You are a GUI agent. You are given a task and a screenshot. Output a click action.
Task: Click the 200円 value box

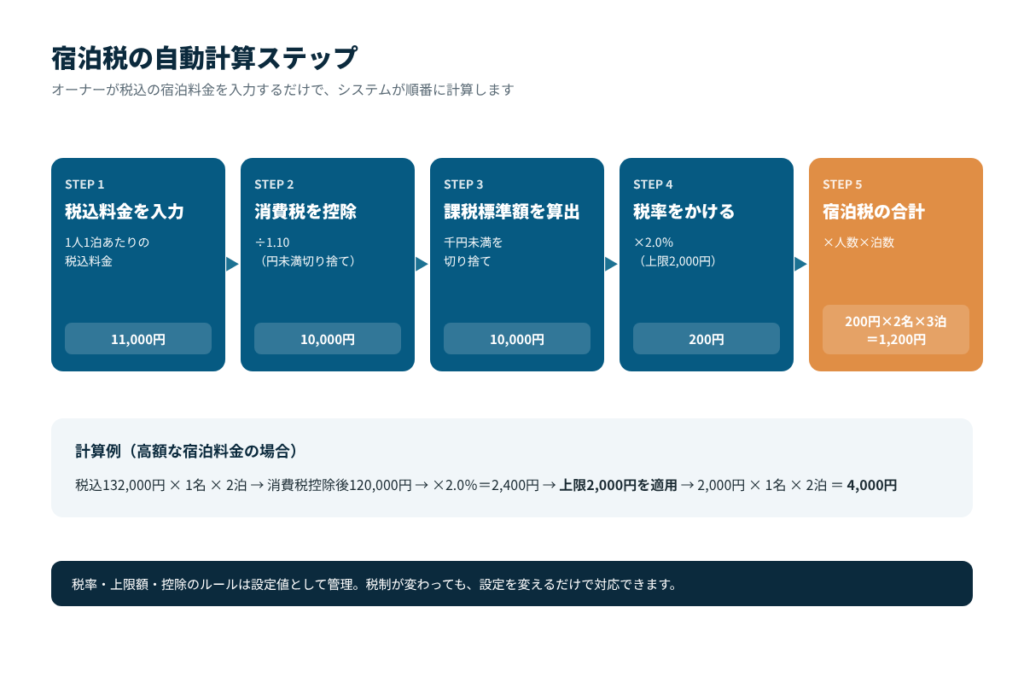pyautogui.click(x=706, y=339)
